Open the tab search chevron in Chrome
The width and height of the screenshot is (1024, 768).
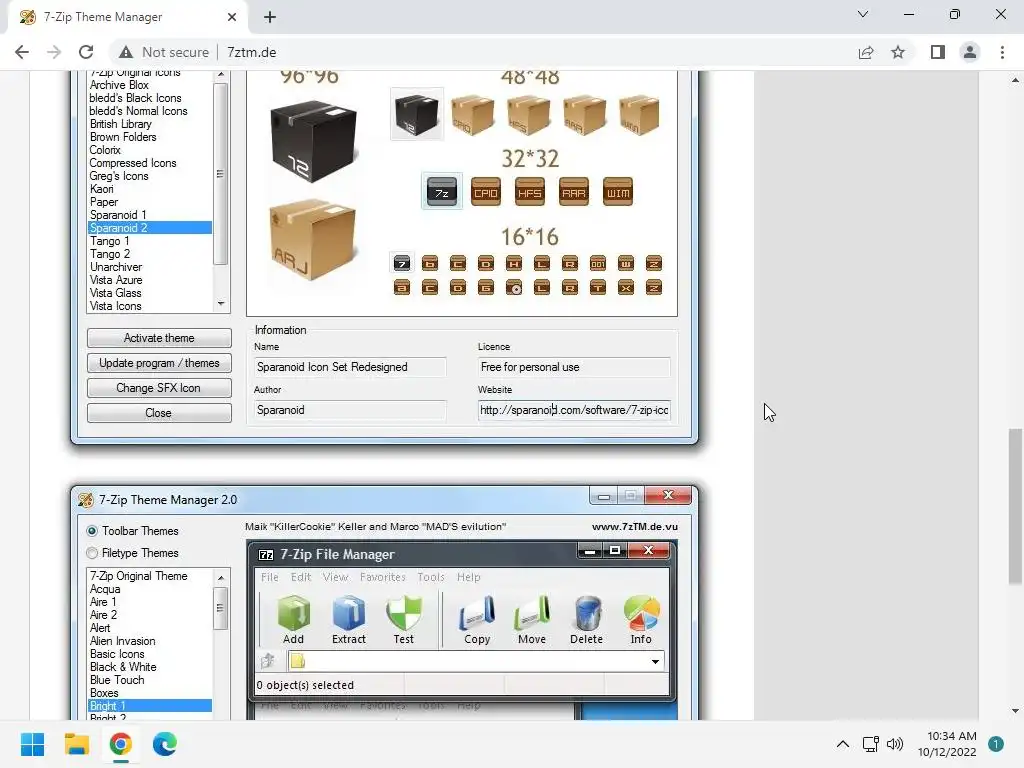pos(863,14)
